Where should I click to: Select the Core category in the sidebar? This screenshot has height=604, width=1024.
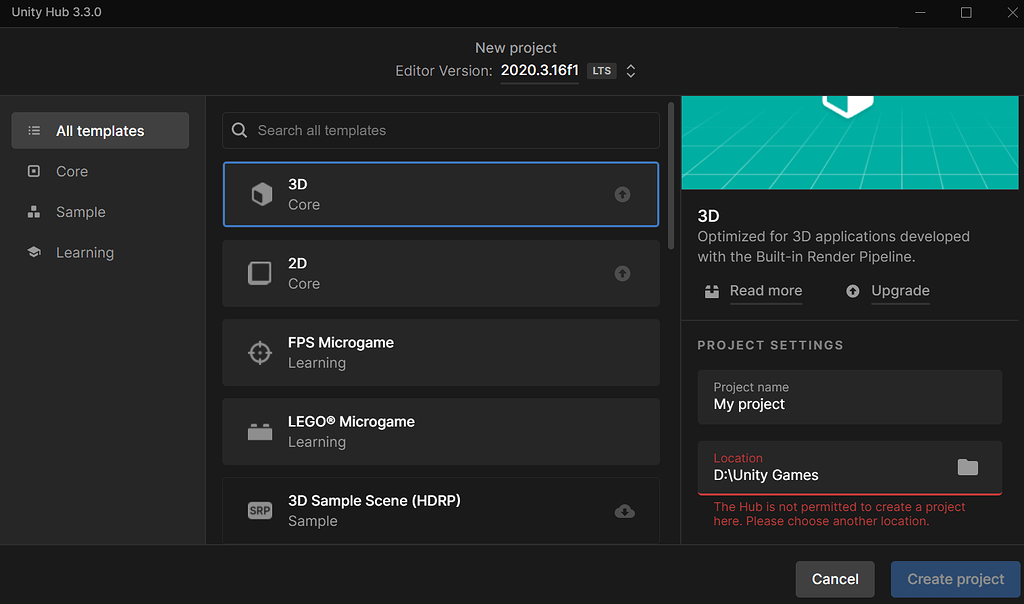tap(71, 171)
